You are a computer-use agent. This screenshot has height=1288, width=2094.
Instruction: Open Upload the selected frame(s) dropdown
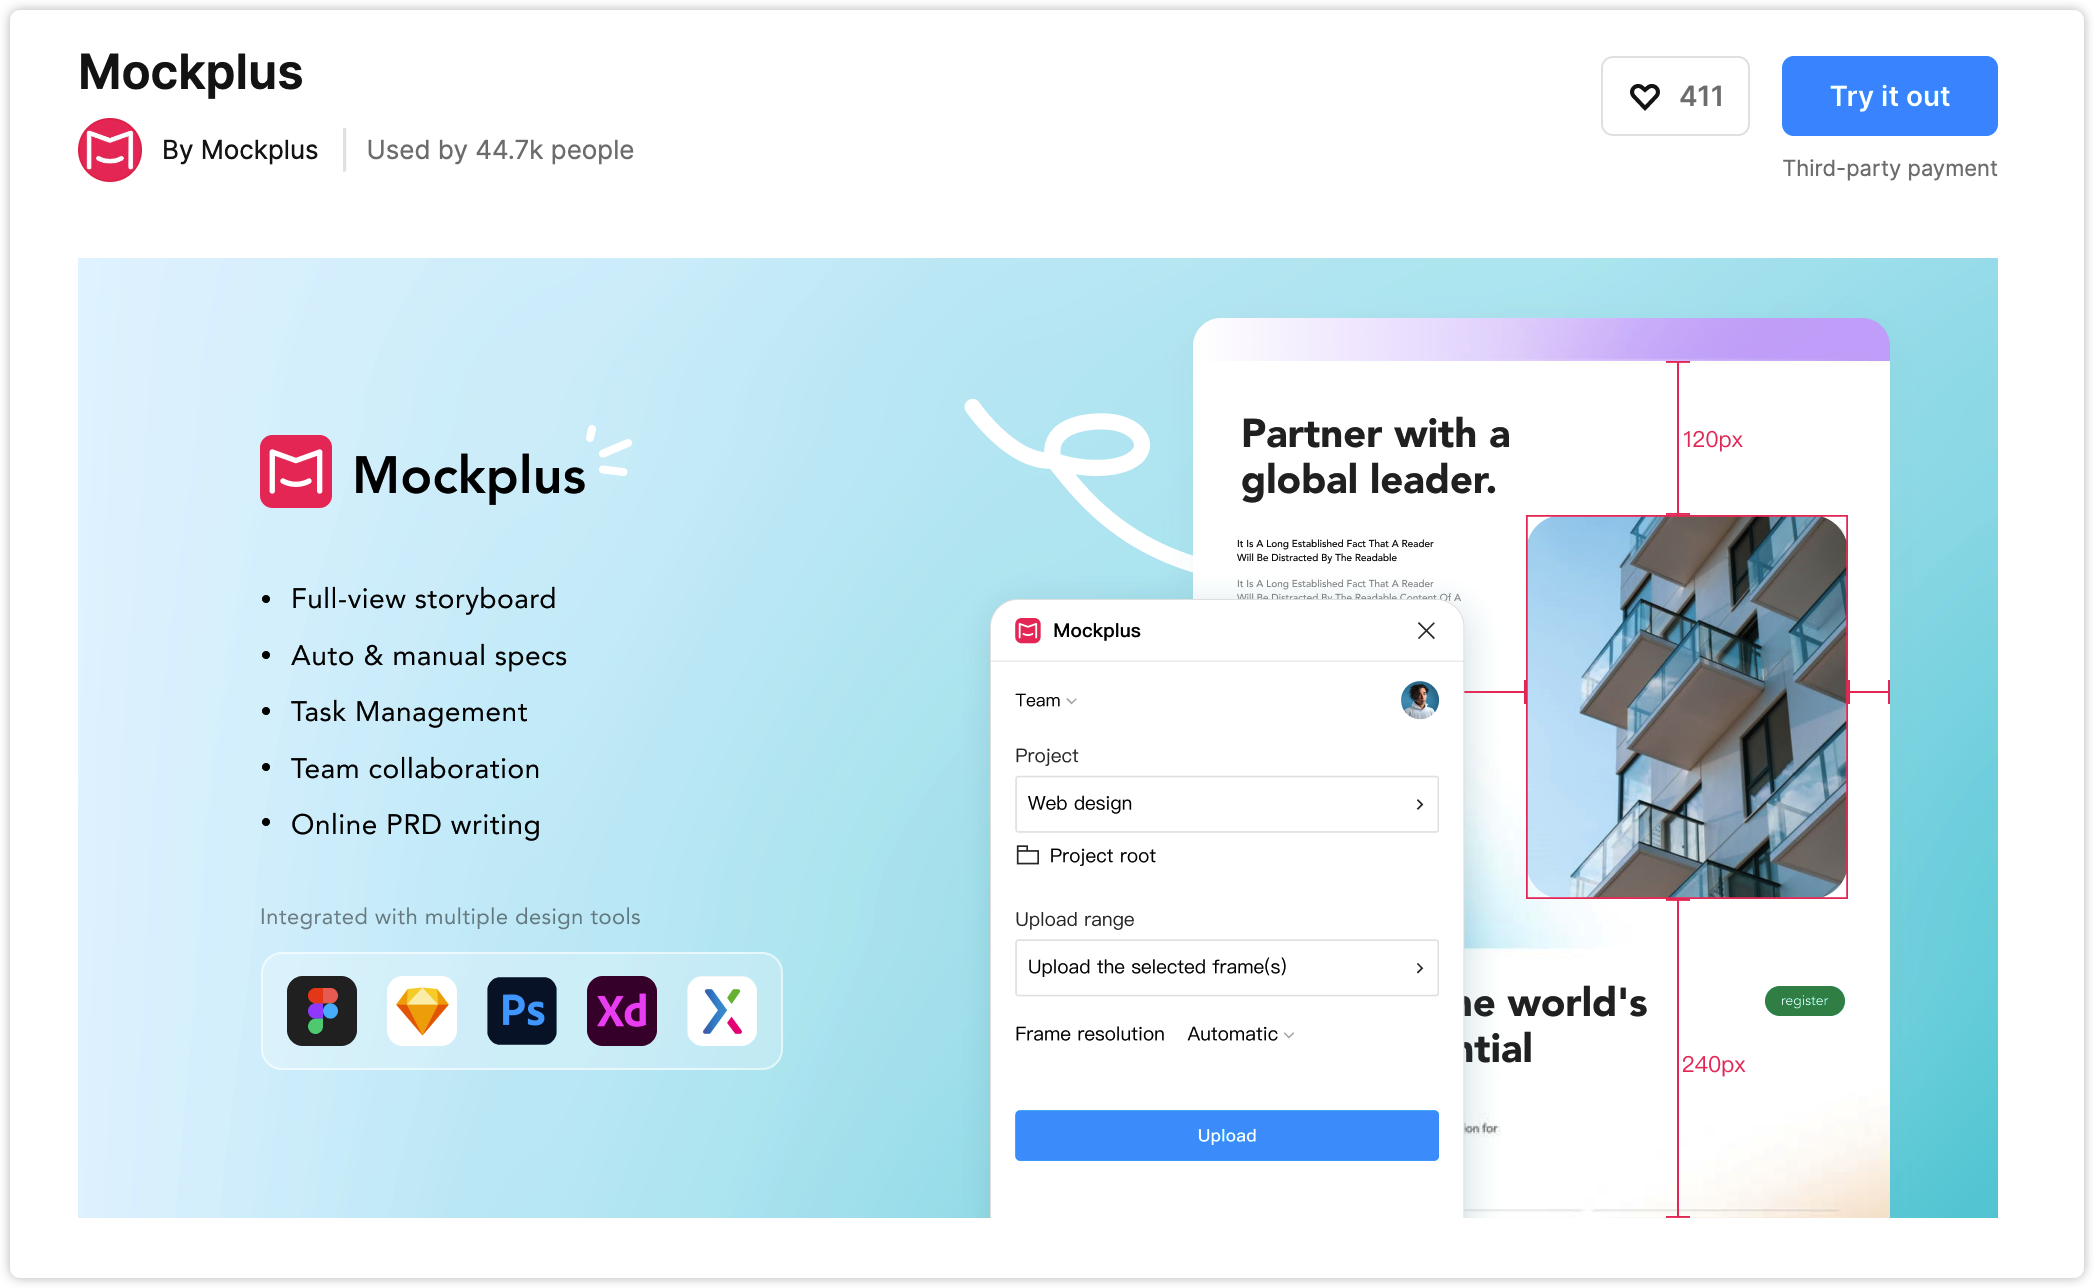[1227, 967]
